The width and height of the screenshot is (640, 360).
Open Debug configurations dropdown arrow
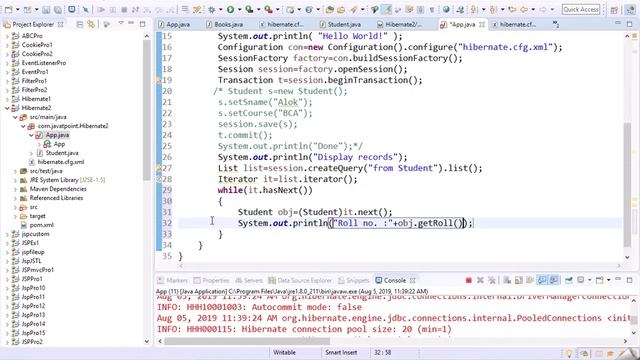(x=221, y=9)
